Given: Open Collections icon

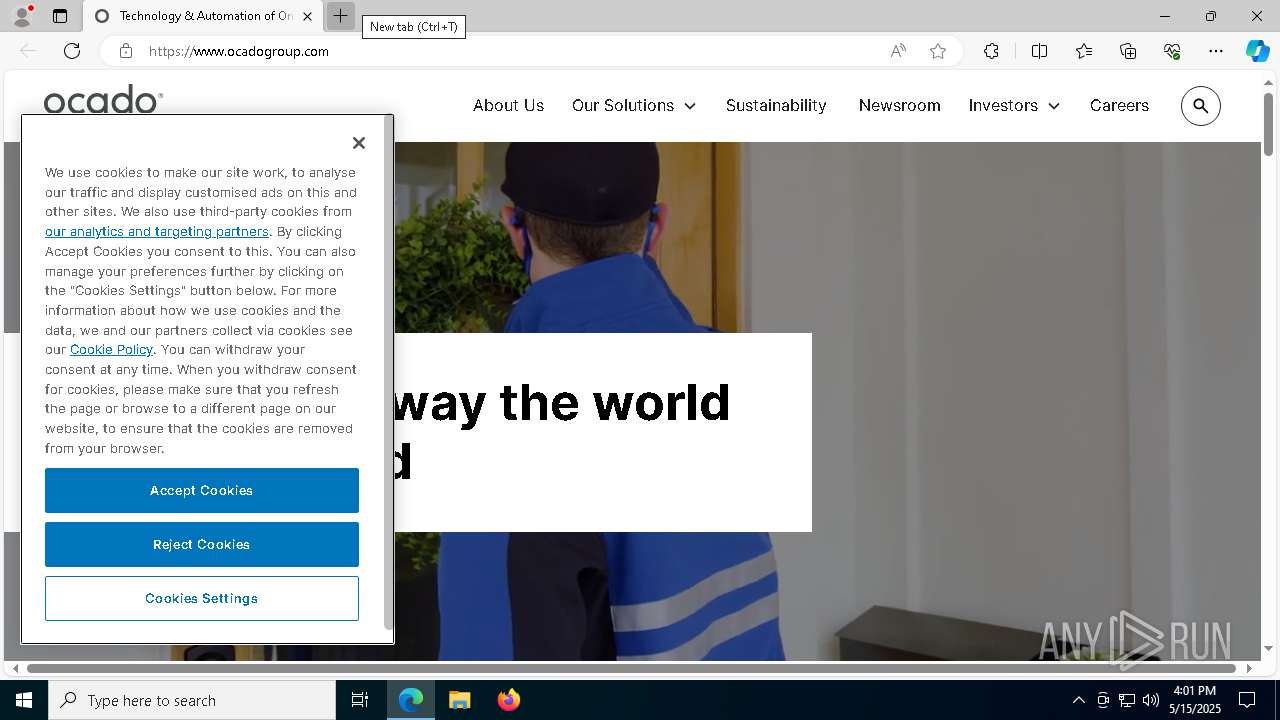Looking at the screenshot, I should click(1128, 51).
